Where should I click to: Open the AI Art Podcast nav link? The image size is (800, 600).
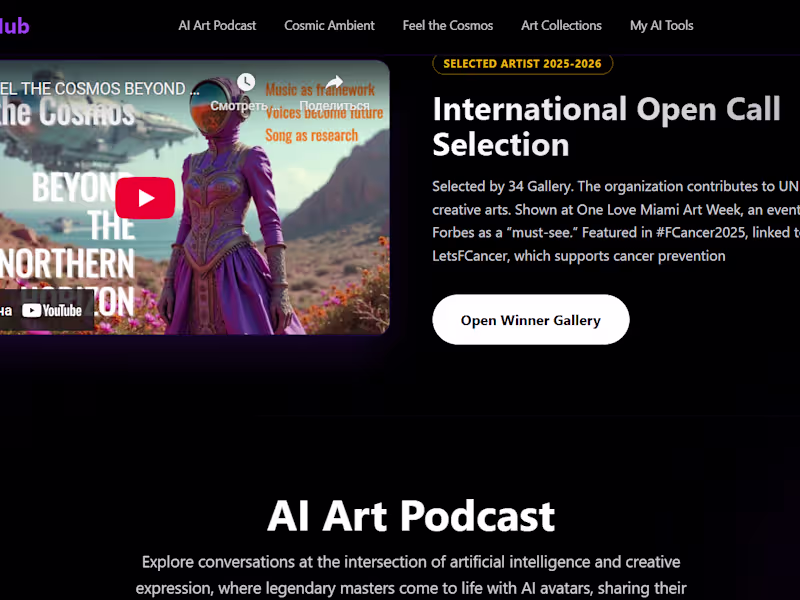(217, 26)
